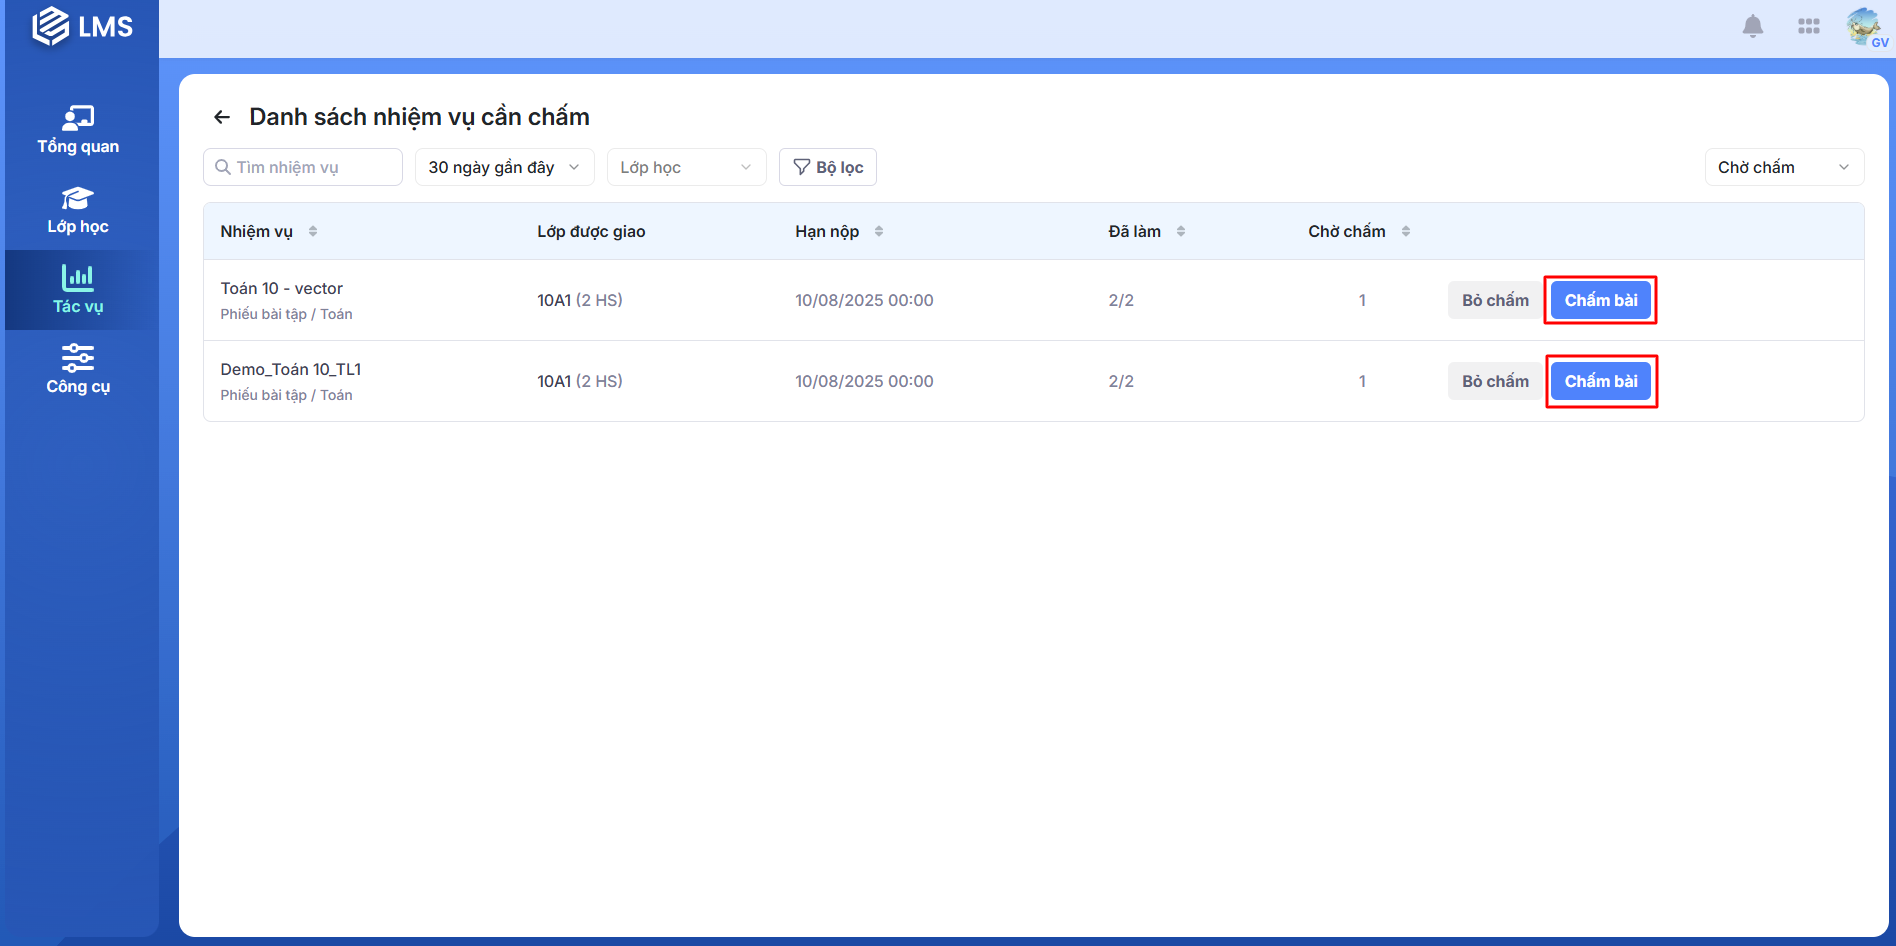
Task: Select Tác vụ in the sidebar
Action: tap(78, 290)
